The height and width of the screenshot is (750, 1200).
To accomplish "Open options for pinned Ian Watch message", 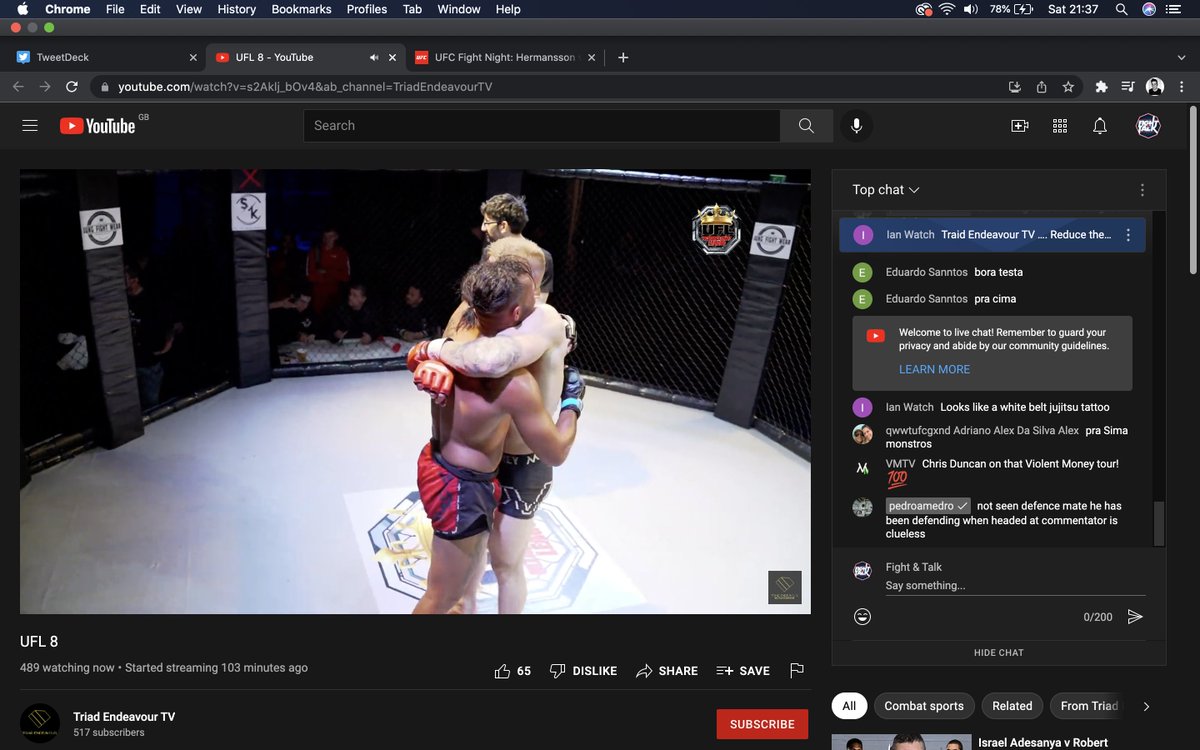I will (x=1128, y=235).
